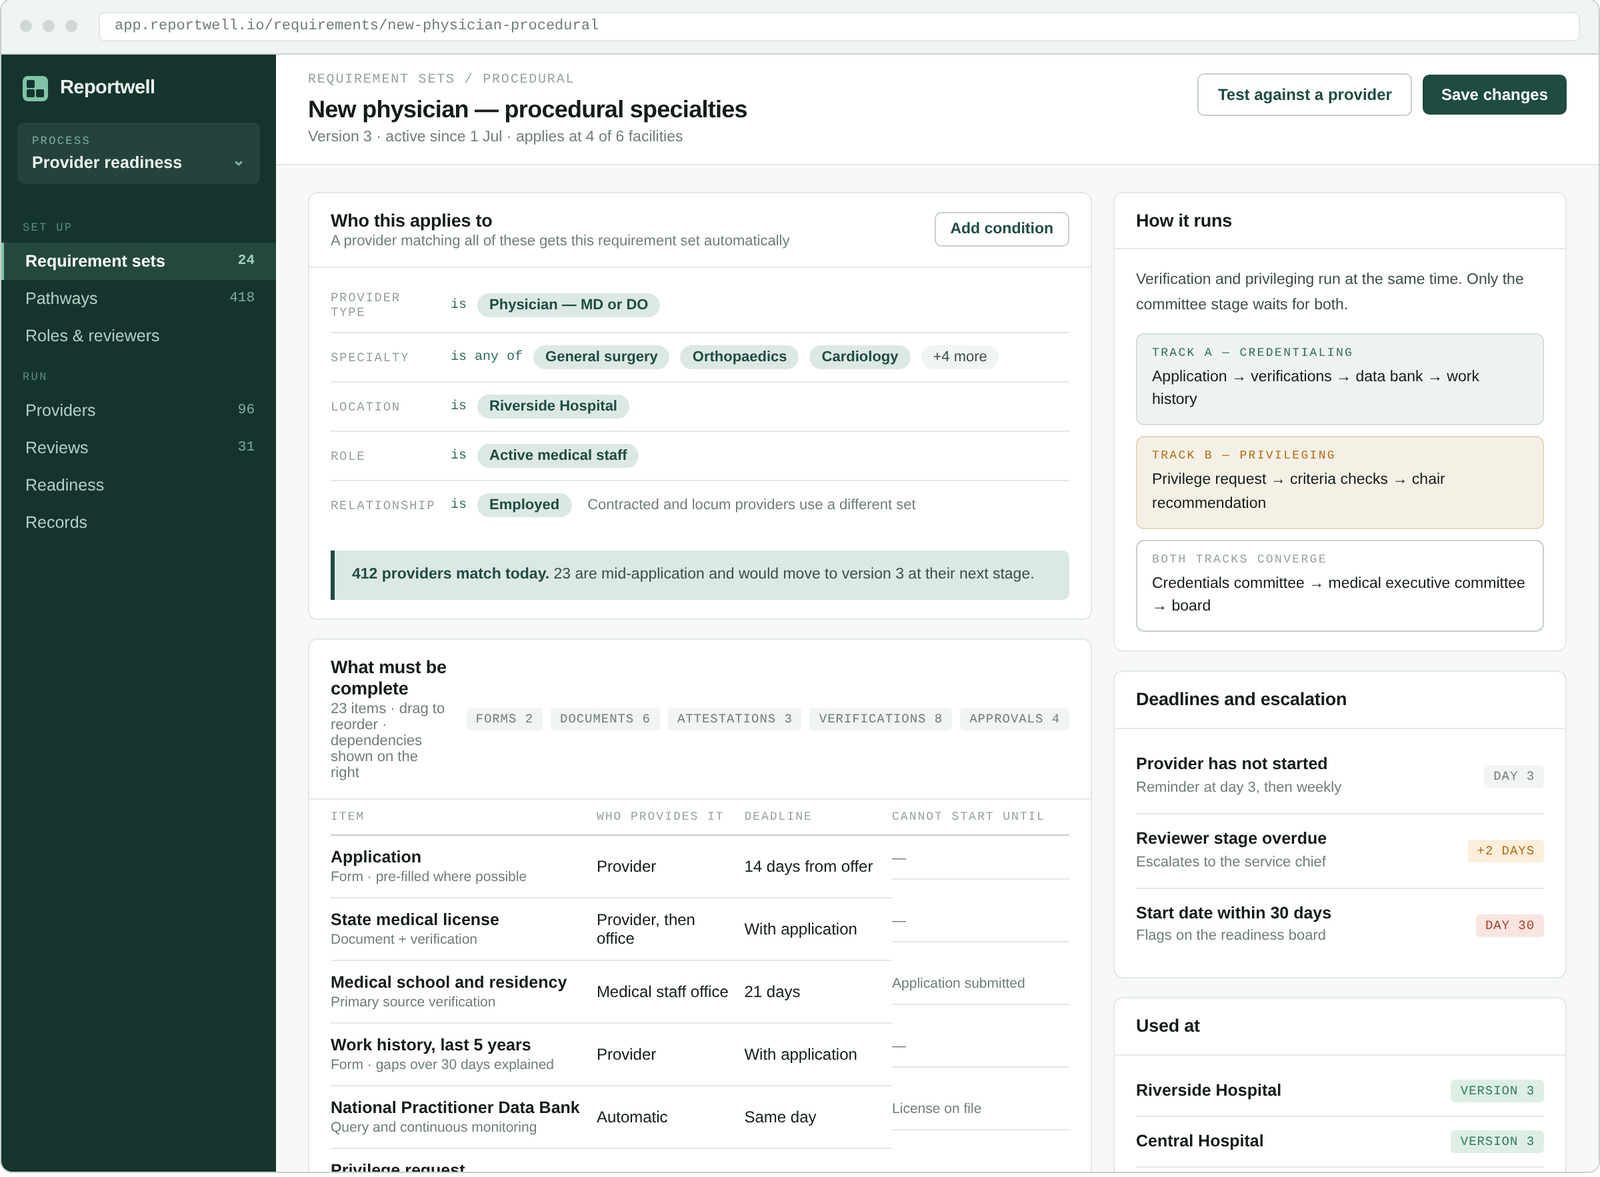This screenshot has height=1177, width=1600.
Task: Open the Provider readiness process dropdown
Action: (x=138, y=153)
